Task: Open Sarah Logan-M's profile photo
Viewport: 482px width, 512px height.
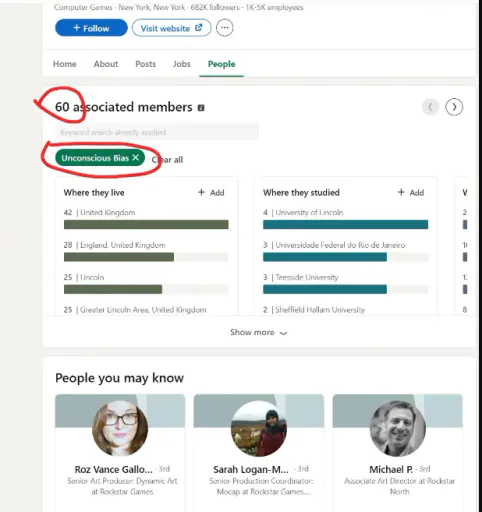Action: coord(259,428)
